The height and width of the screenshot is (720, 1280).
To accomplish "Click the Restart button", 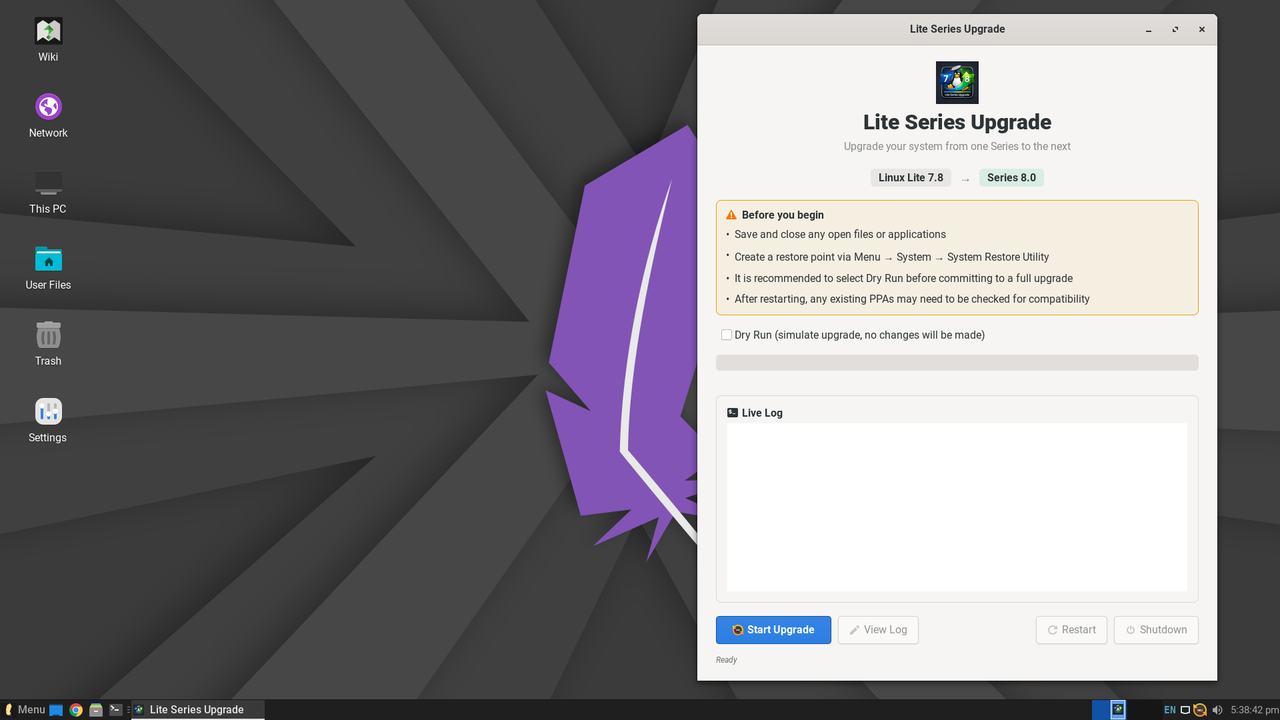I will tap(1071, 630).
